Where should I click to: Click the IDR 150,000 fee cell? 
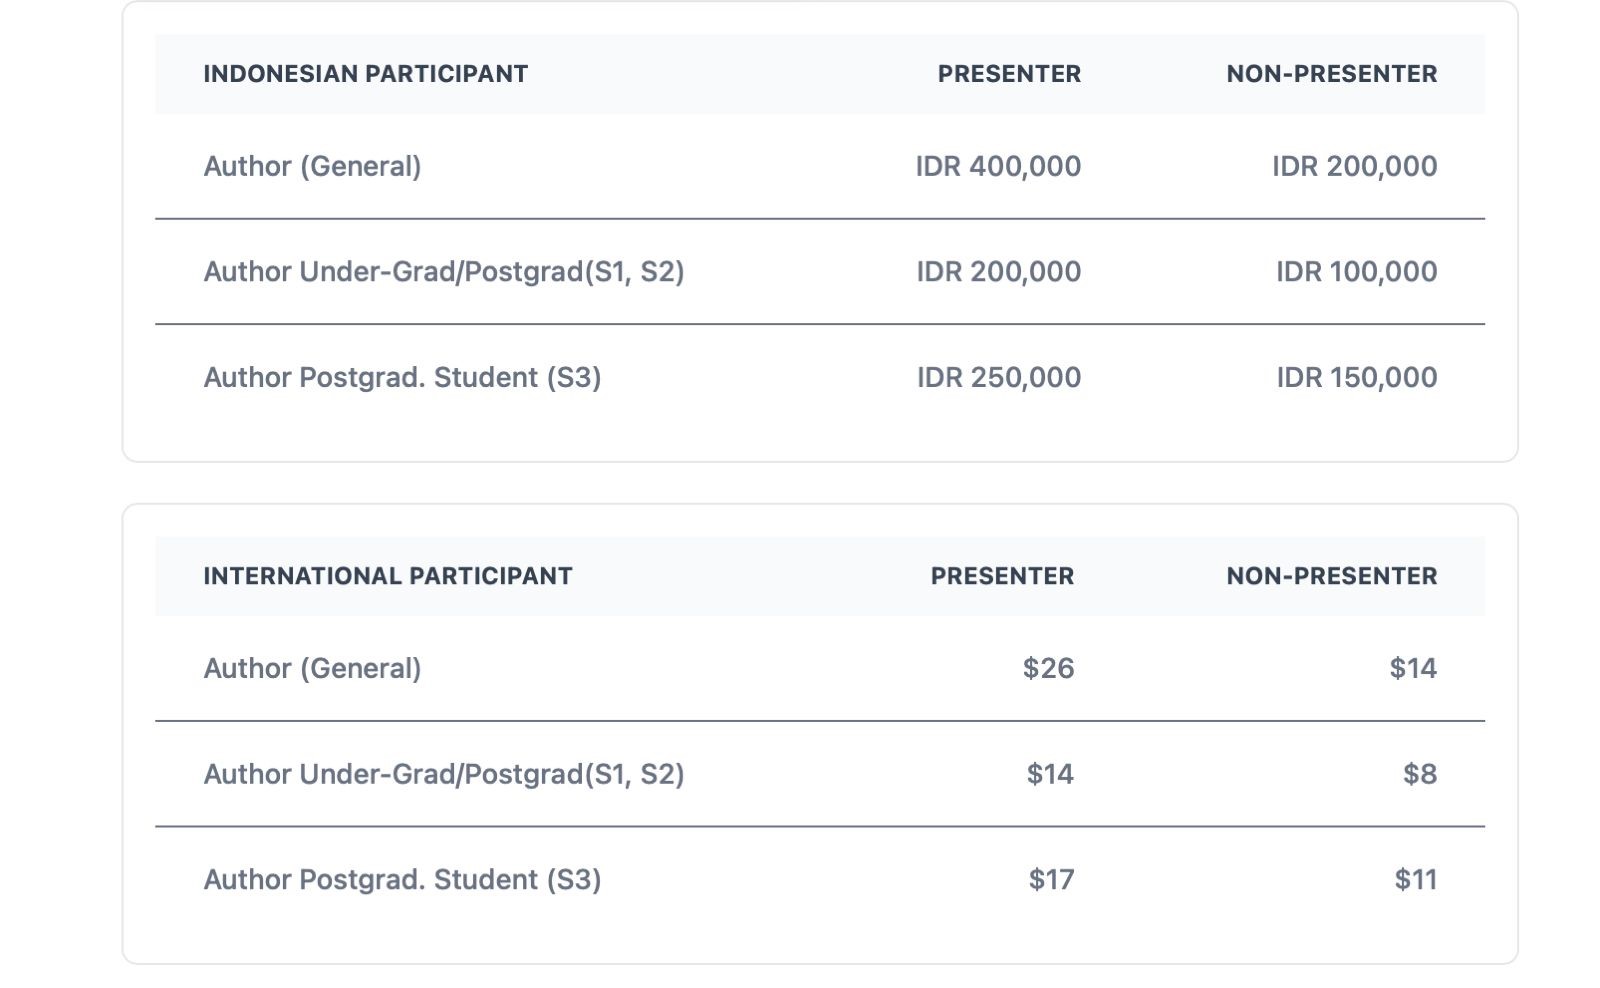pyautogui.click(x=1356, y=378)
